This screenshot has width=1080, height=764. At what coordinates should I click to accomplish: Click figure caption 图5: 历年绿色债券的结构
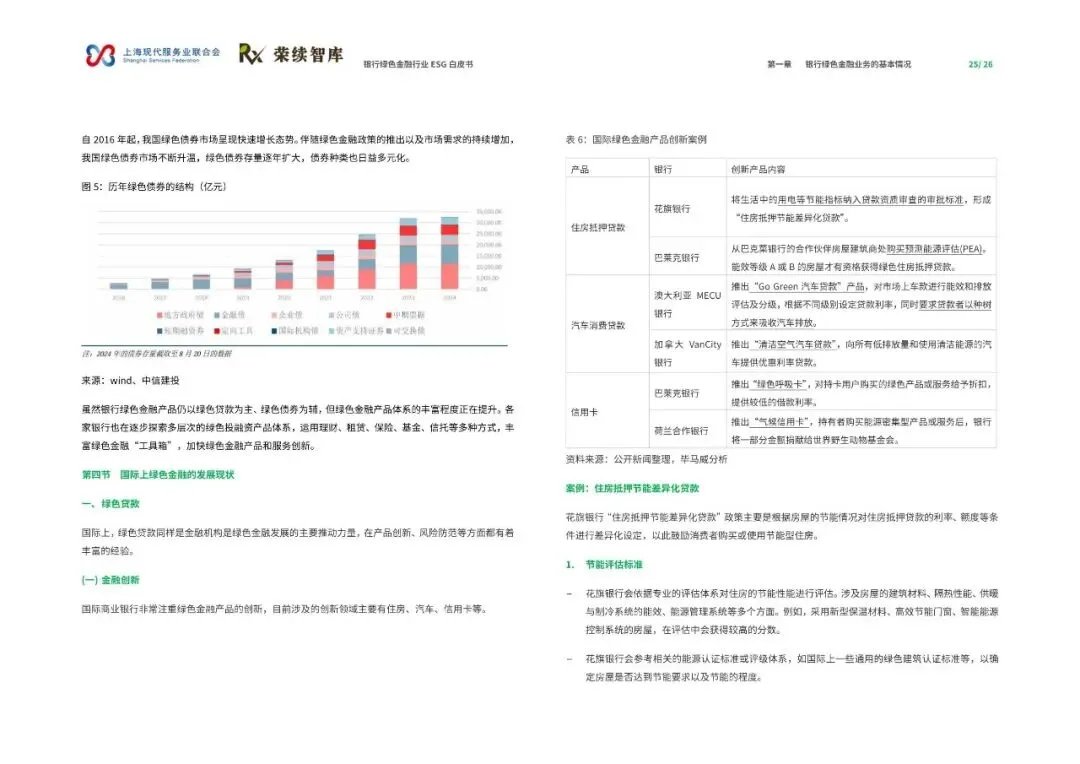coord(154,187)
